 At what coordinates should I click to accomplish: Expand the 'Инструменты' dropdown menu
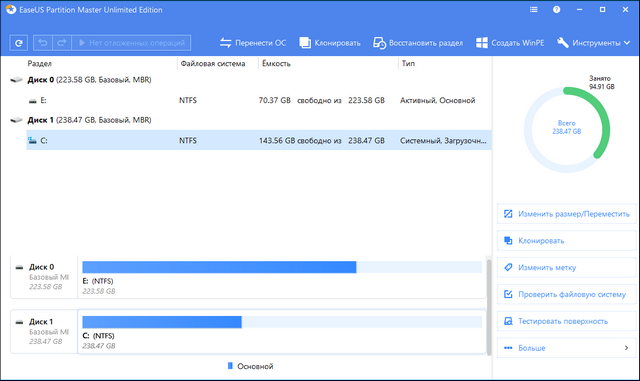[x=593, y=43]
